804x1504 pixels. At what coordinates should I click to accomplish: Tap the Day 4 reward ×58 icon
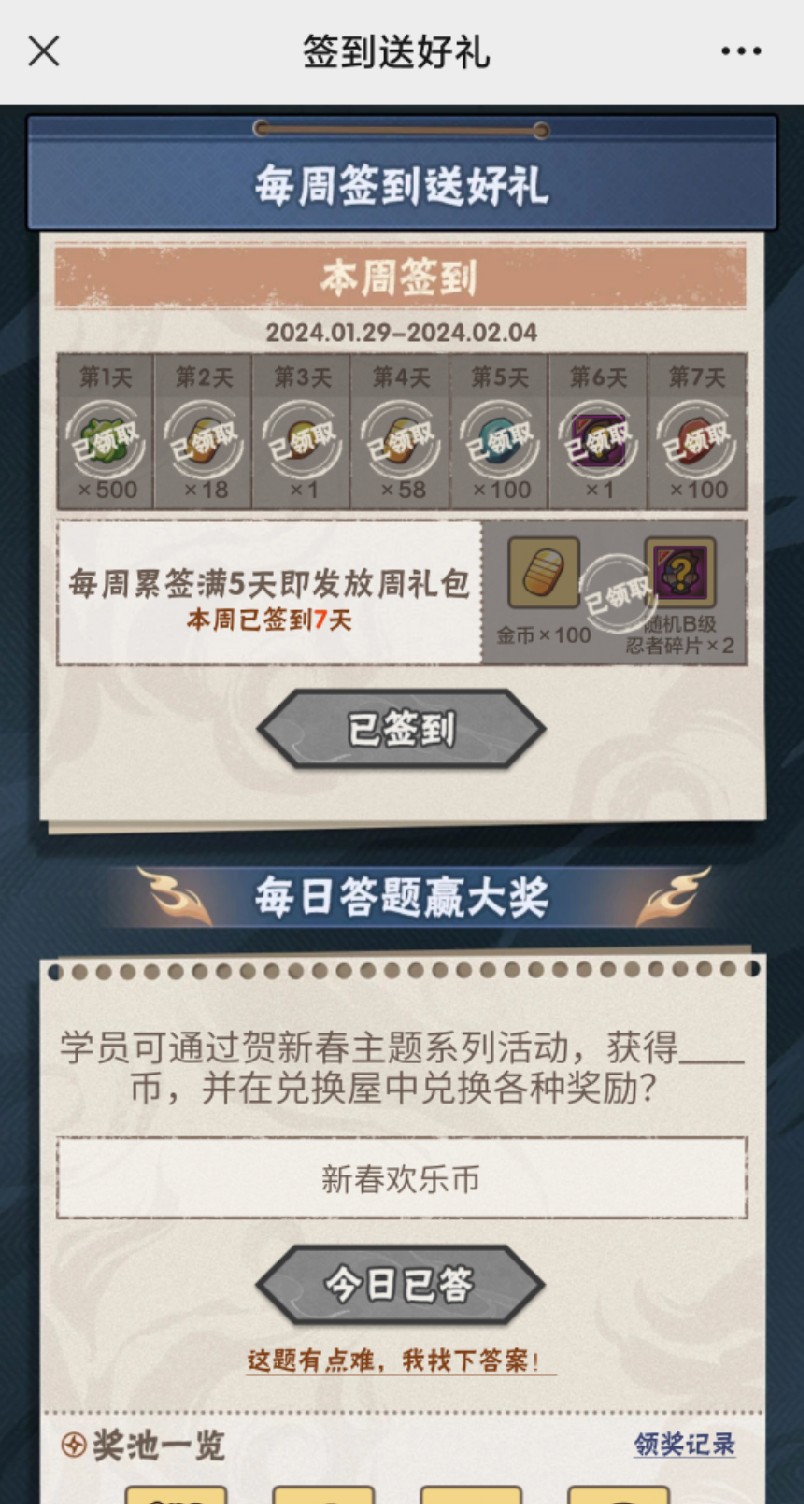(401, 442)
